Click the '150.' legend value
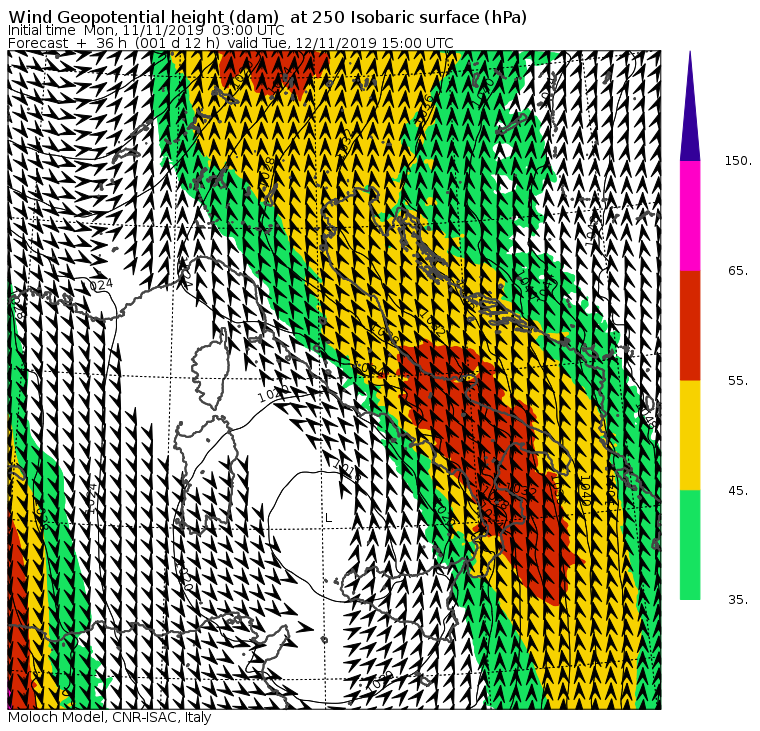The height and width of the screenshot is (731, 760). tap(739, 161)
